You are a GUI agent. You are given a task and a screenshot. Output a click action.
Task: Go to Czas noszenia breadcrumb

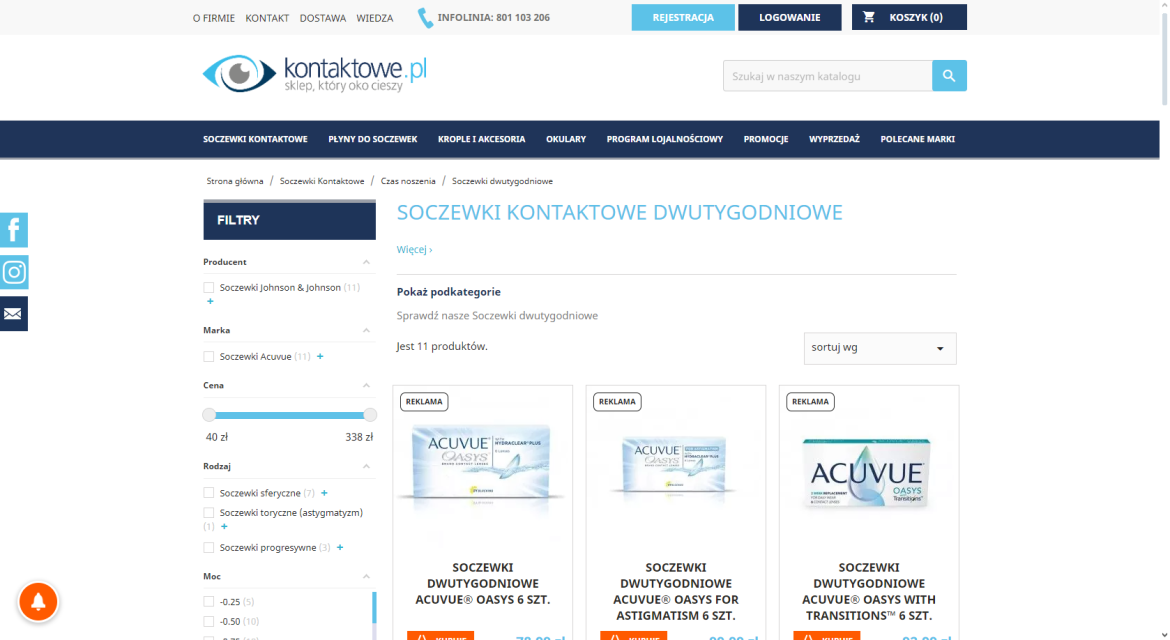(x=408, y=181)
